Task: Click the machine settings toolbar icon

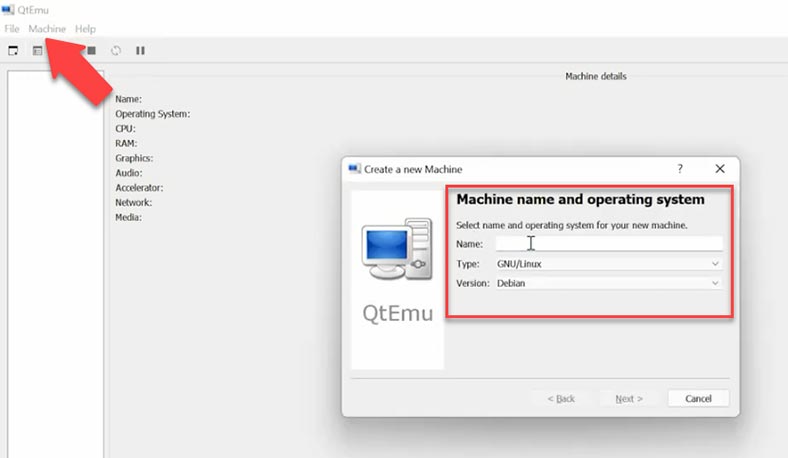Action: 38,50
